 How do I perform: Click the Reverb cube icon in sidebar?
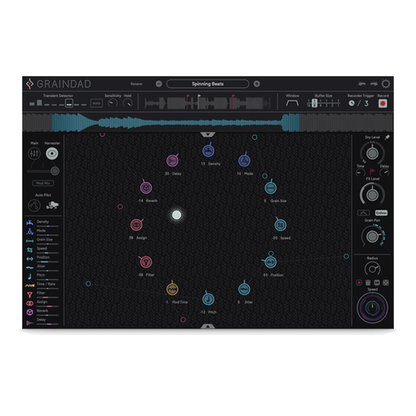[x=30, y=312]
